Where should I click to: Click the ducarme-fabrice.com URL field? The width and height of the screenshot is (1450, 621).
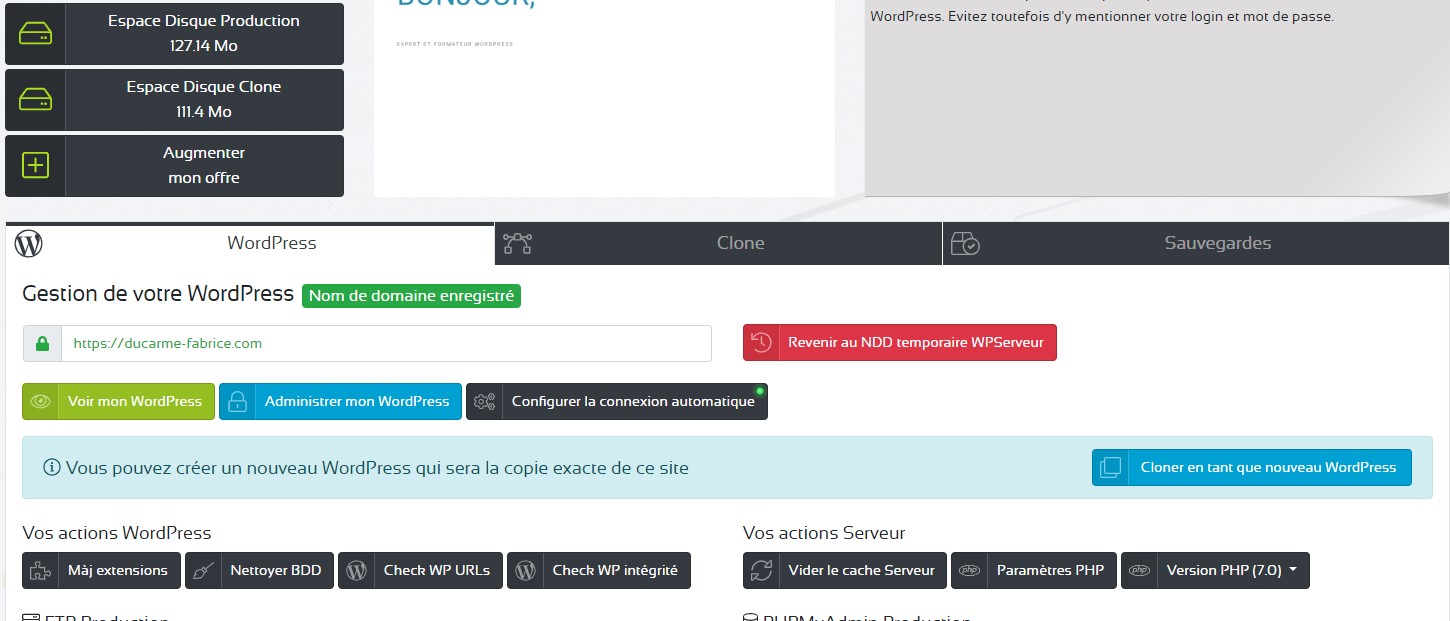click(x=385, y=343)
